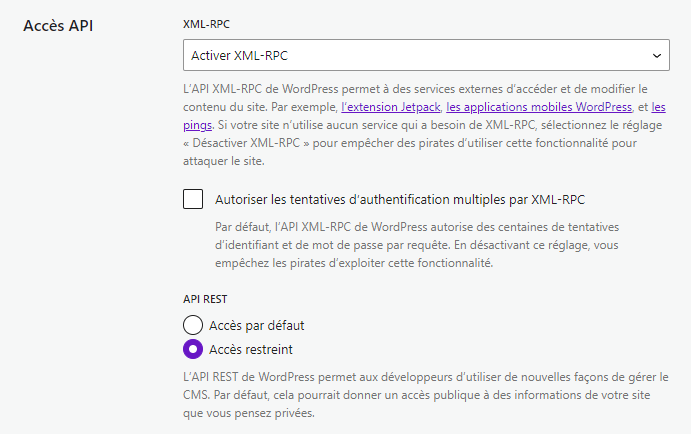The image size is (691, 434).
Task: Click the 'Activer XML-RPC' selected value text
Action: click(239, 56)
